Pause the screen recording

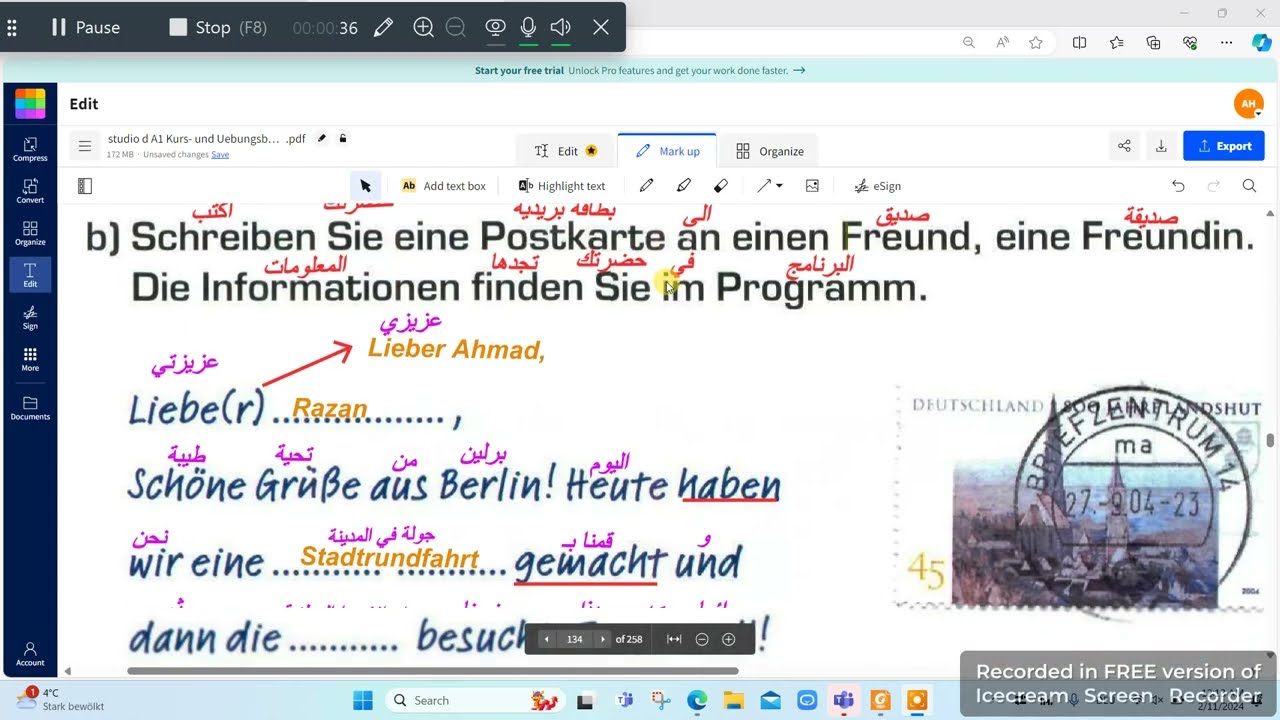pos(85,28)
